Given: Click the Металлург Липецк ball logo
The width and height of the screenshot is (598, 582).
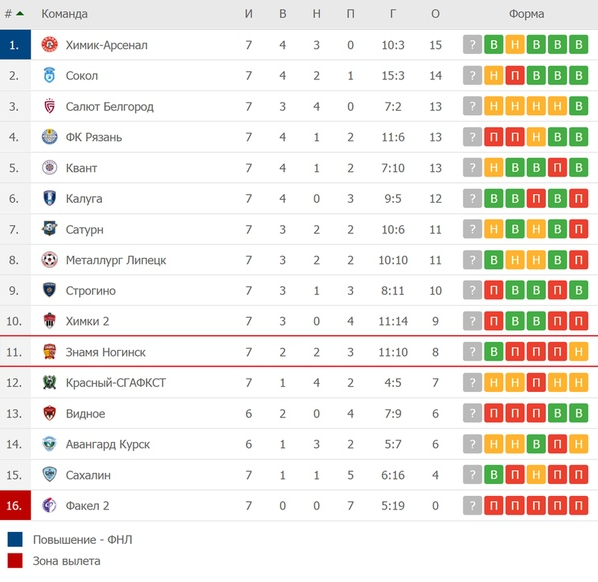Looking at the screenshot, I should 50,260.
